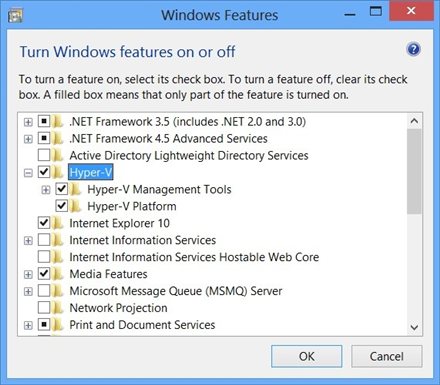Click the folder icon beside Hyper-V Management Tools
Image resolution: width=440 pixels, height=385 pixels.
(76, 189)
